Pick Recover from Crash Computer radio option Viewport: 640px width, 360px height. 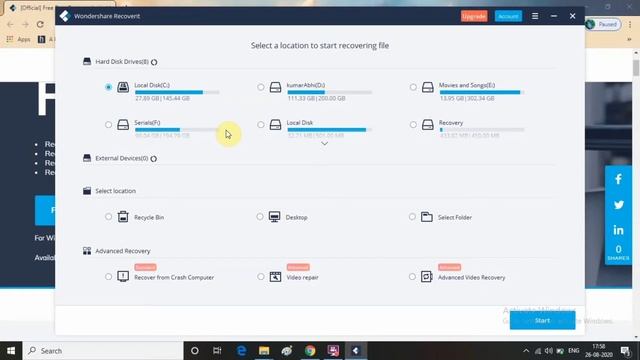pos(108,277)
